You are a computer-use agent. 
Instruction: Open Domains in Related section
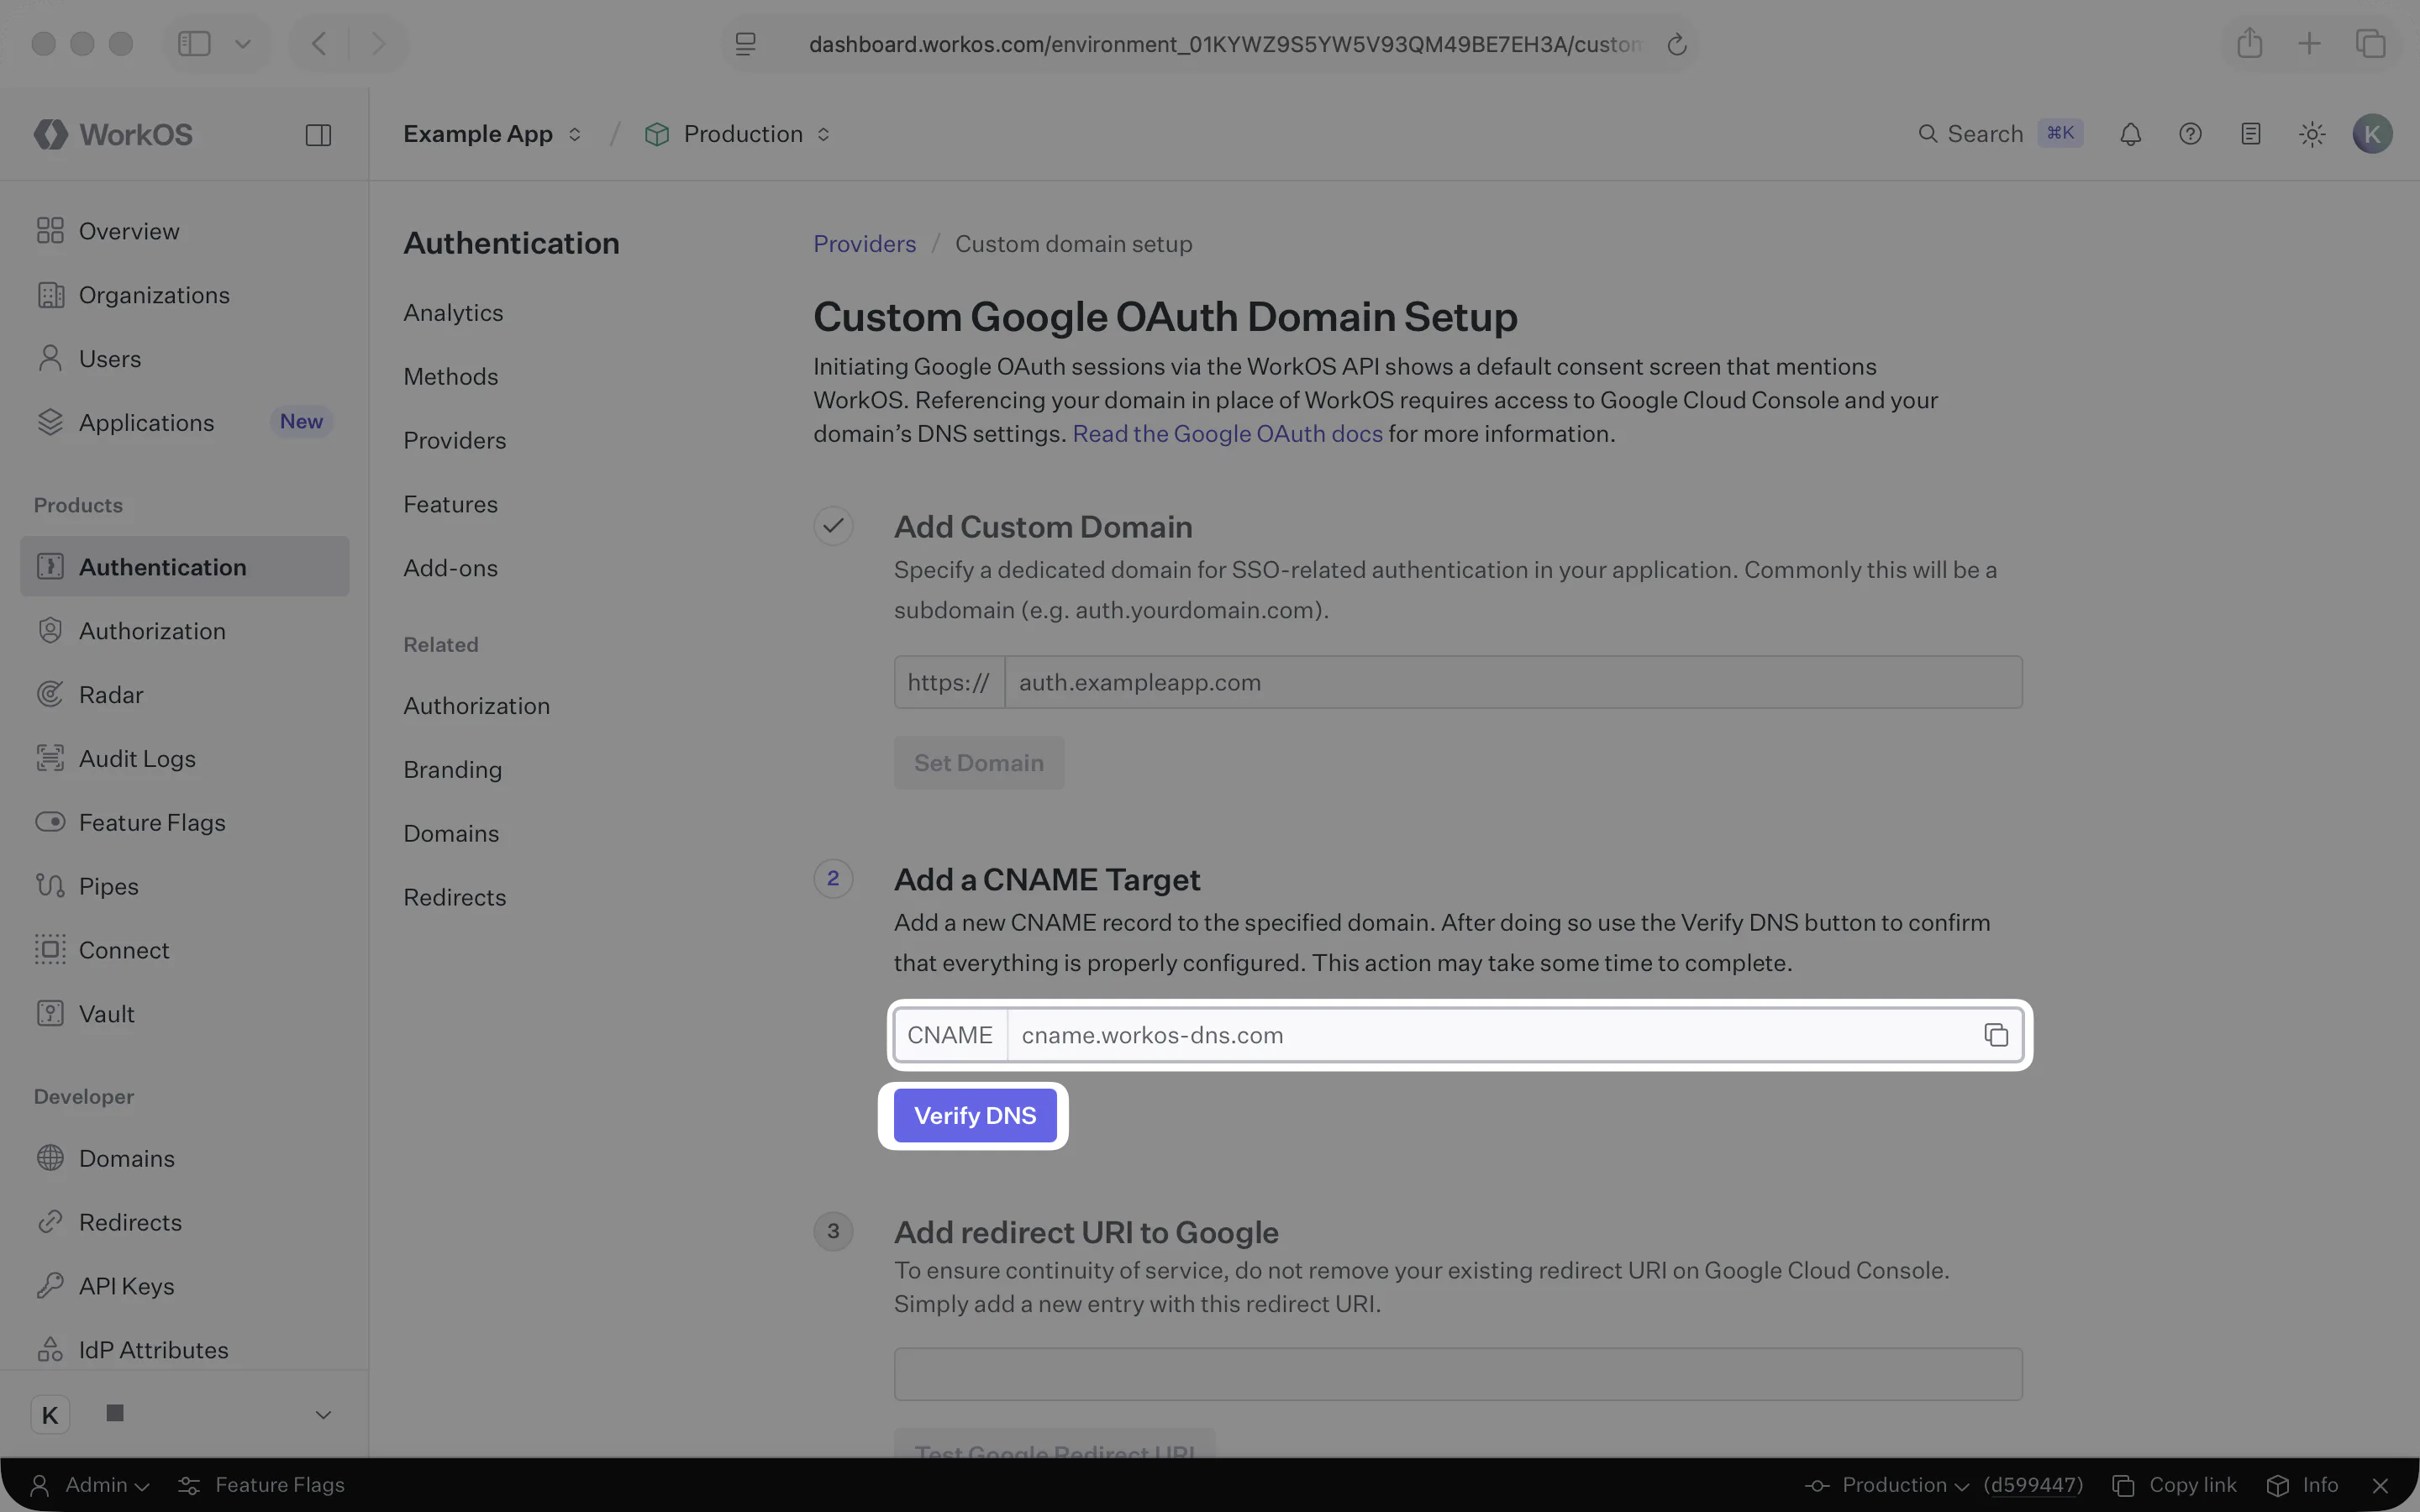(451, 834)
